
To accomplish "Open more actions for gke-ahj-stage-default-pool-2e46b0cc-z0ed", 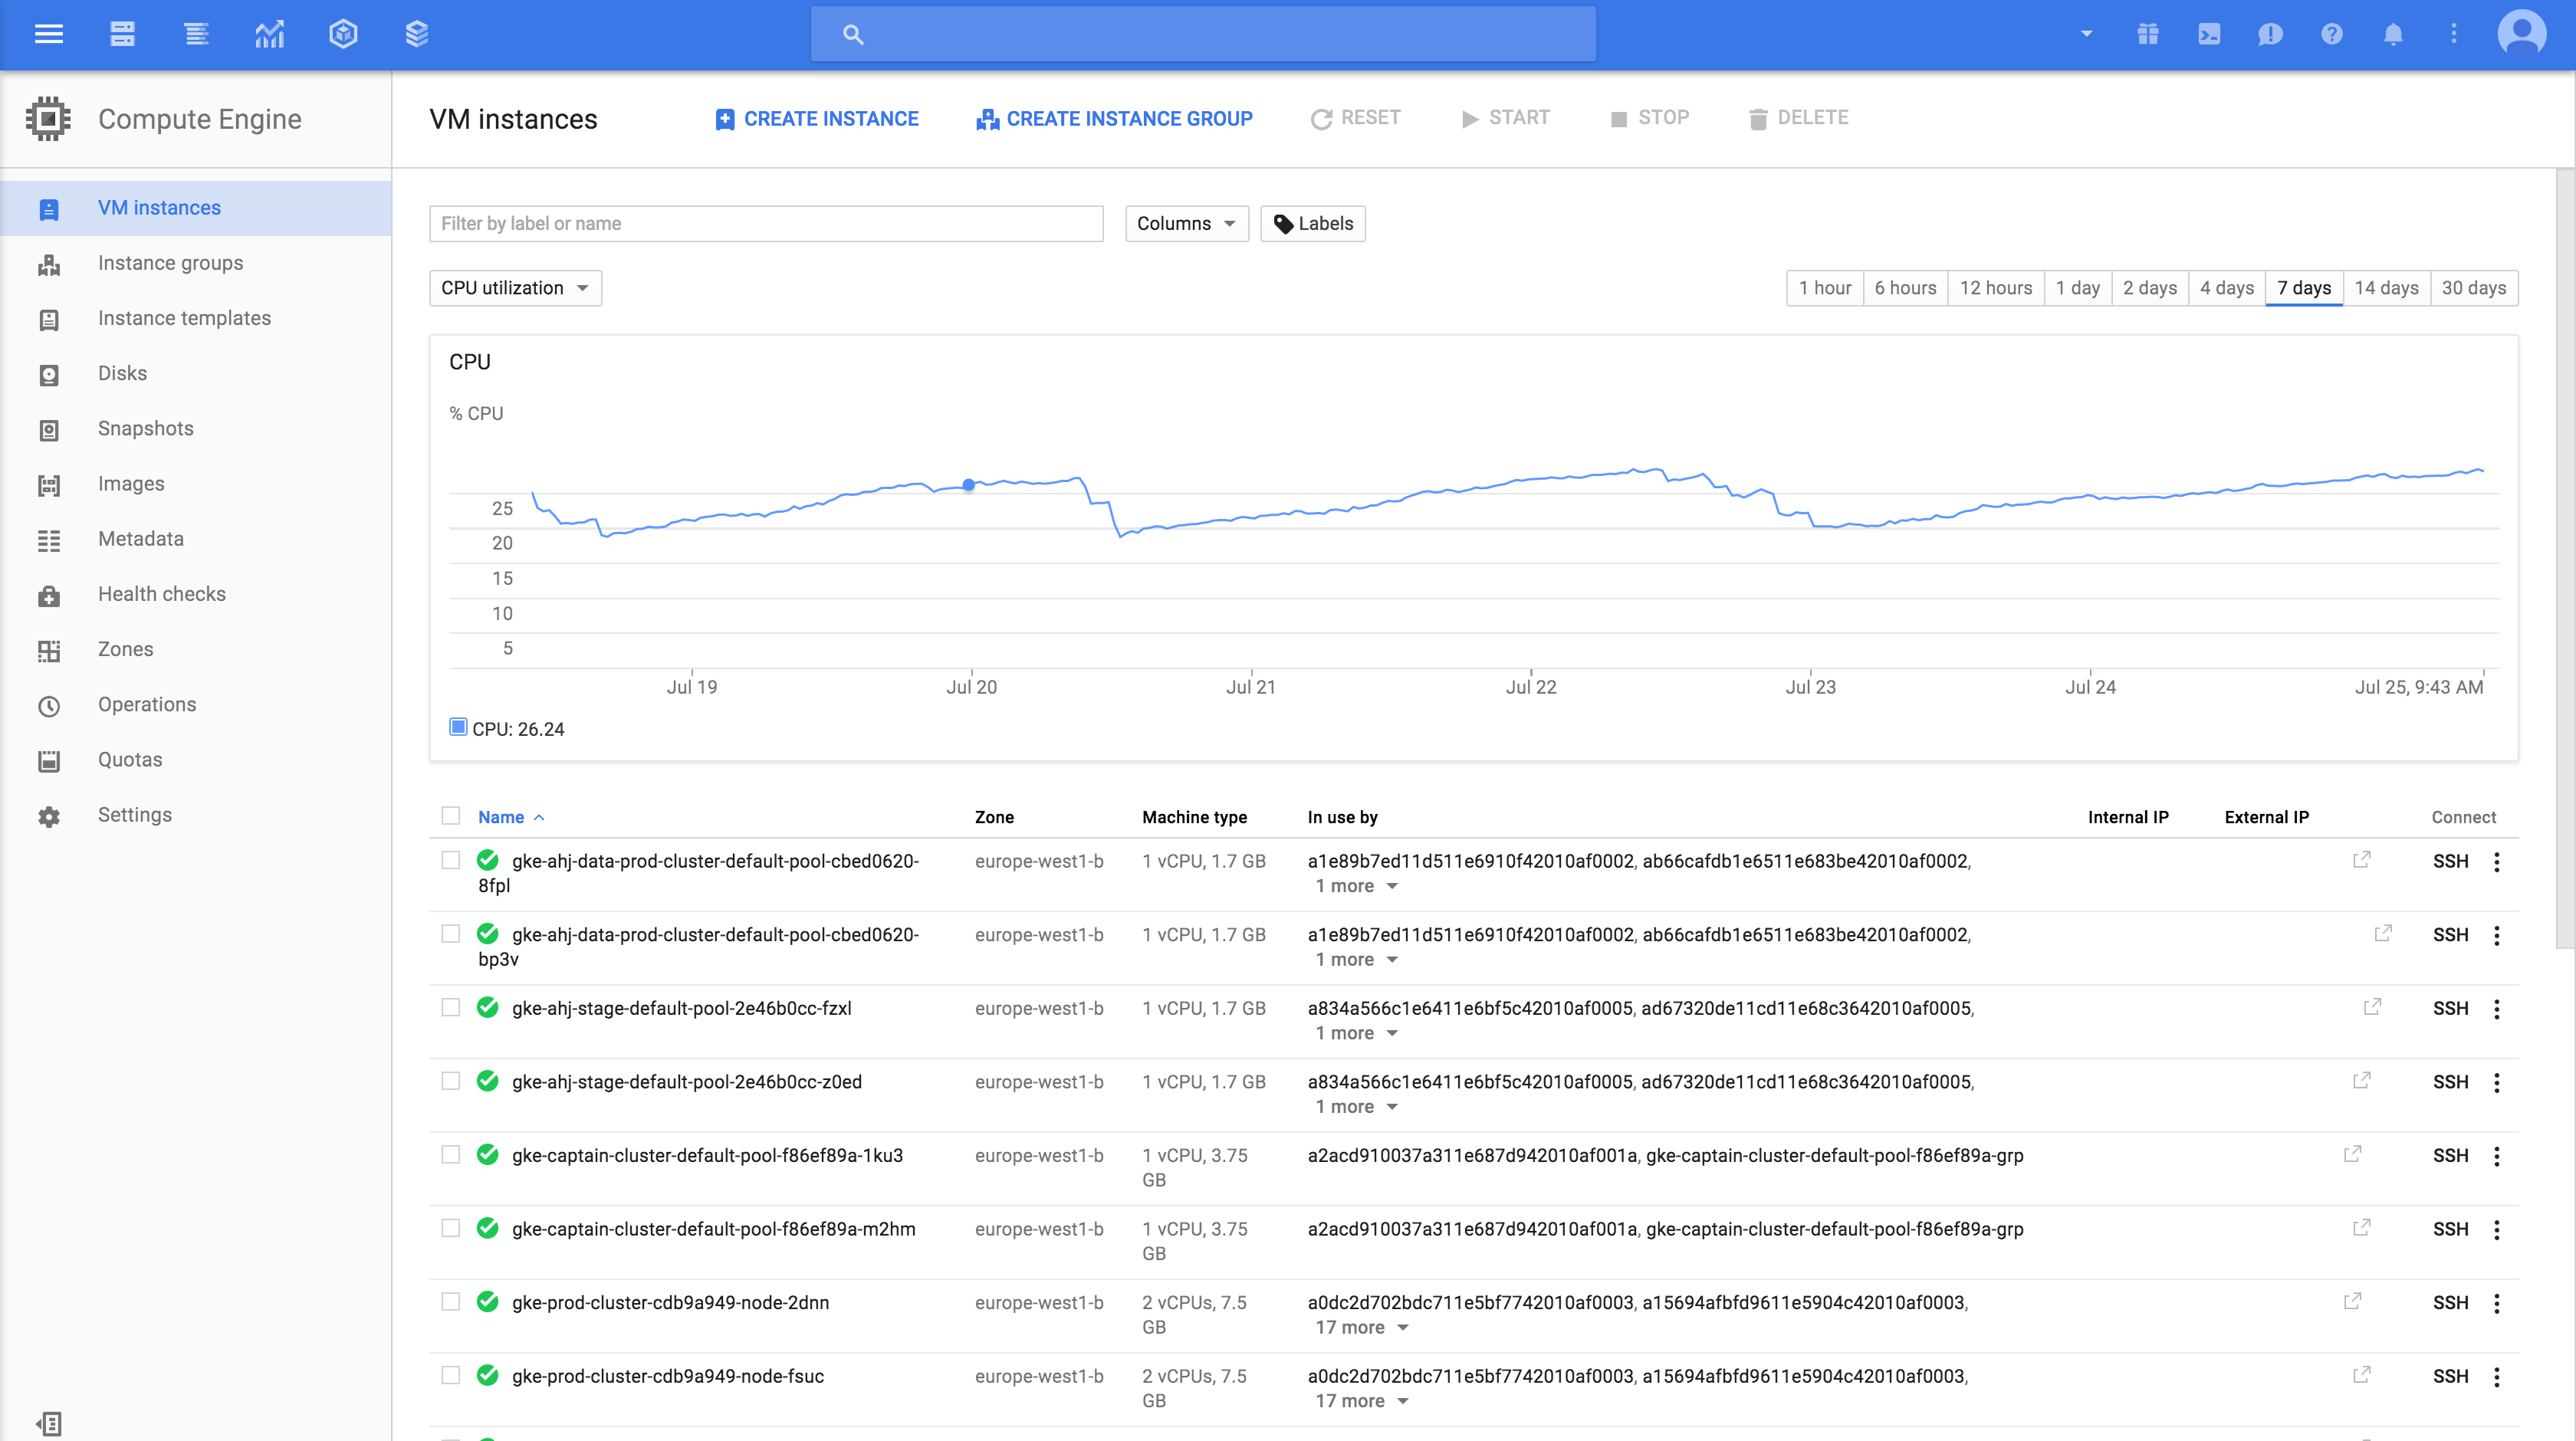I will pos(2496,1083).
